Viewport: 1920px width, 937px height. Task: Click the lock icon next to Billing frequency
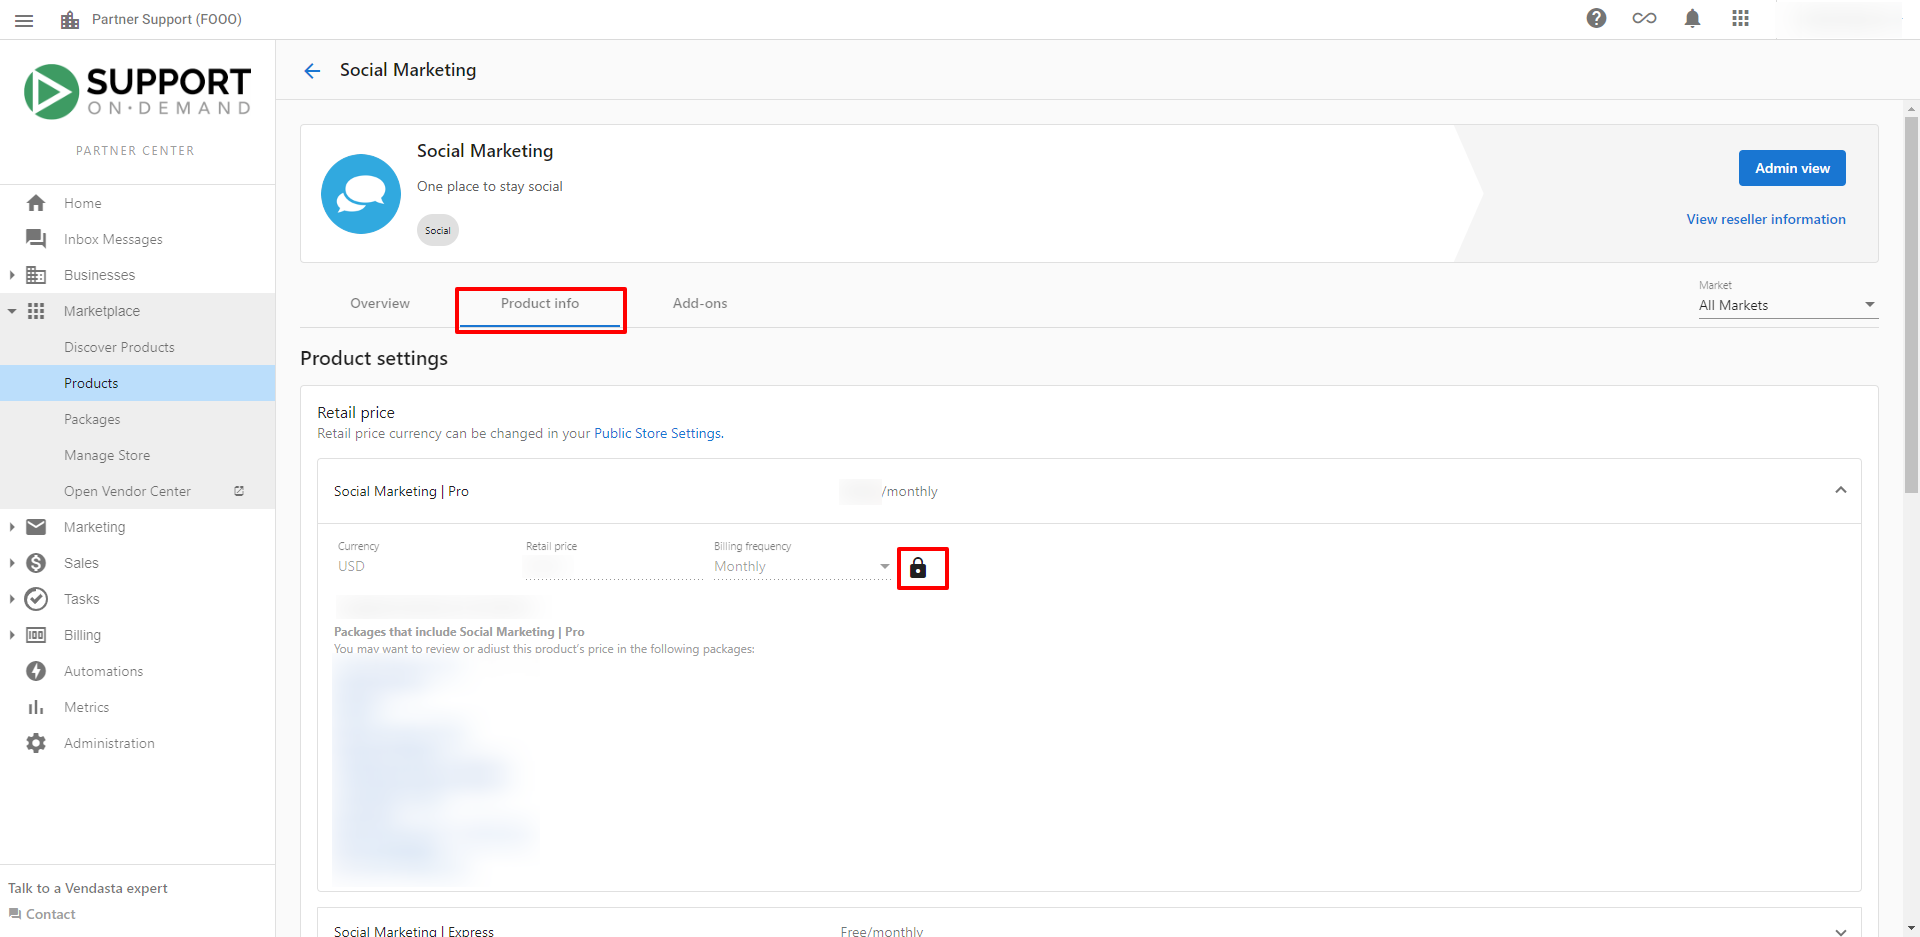(918, 568)
